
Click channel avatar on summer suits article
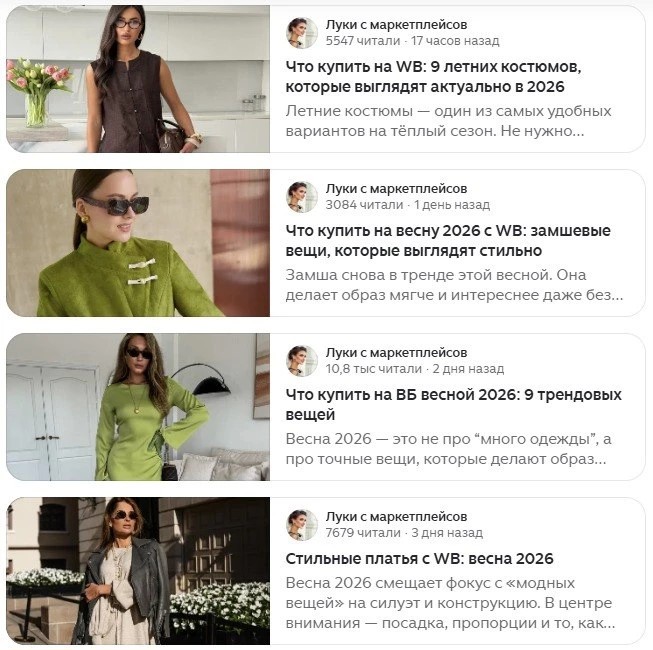point(302,33)
